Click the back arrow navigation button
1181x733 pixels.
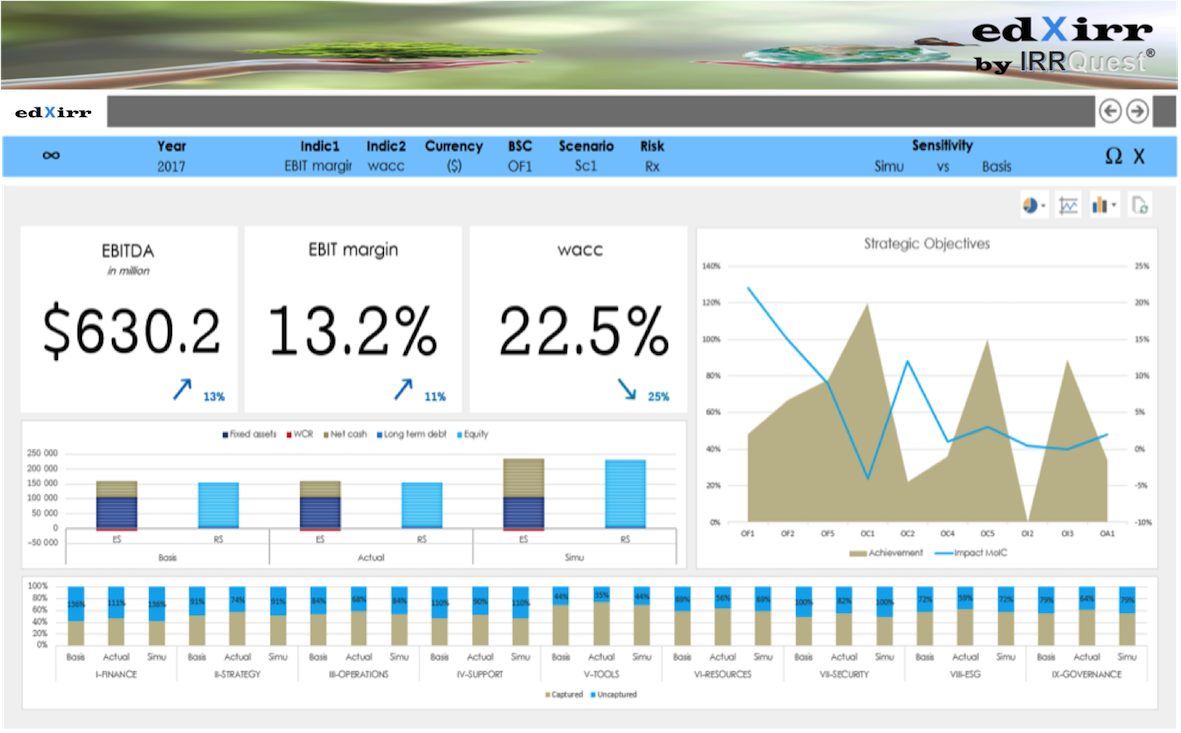click(x=1110, y=111)
